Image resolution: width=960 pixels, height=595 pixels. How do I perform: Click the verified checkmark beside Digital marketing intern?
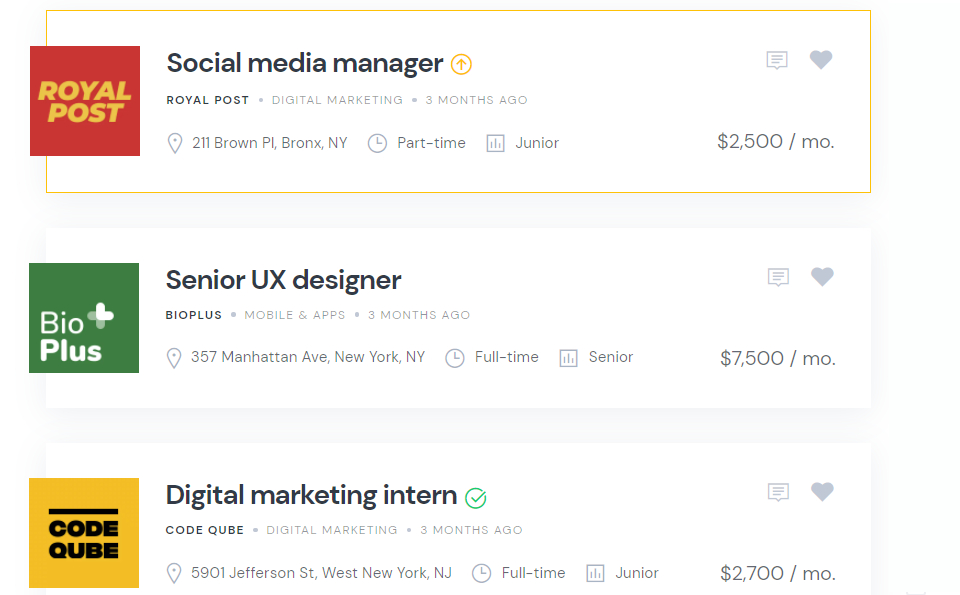(x=476, y=497)
